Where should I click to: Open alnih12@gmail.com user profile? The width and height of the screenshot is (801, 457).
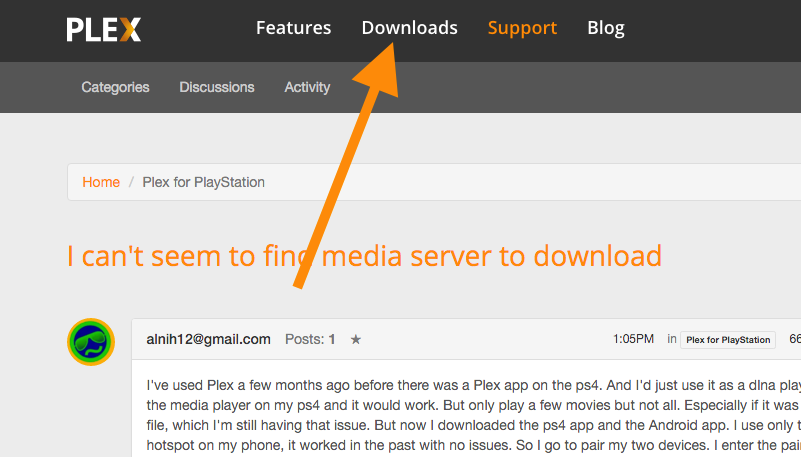(x=208, y=340)
